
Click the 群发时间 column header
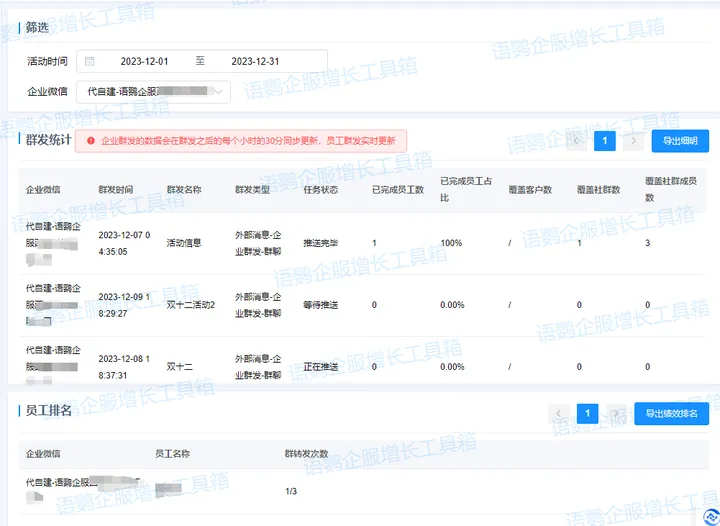(x=116, y=189)
